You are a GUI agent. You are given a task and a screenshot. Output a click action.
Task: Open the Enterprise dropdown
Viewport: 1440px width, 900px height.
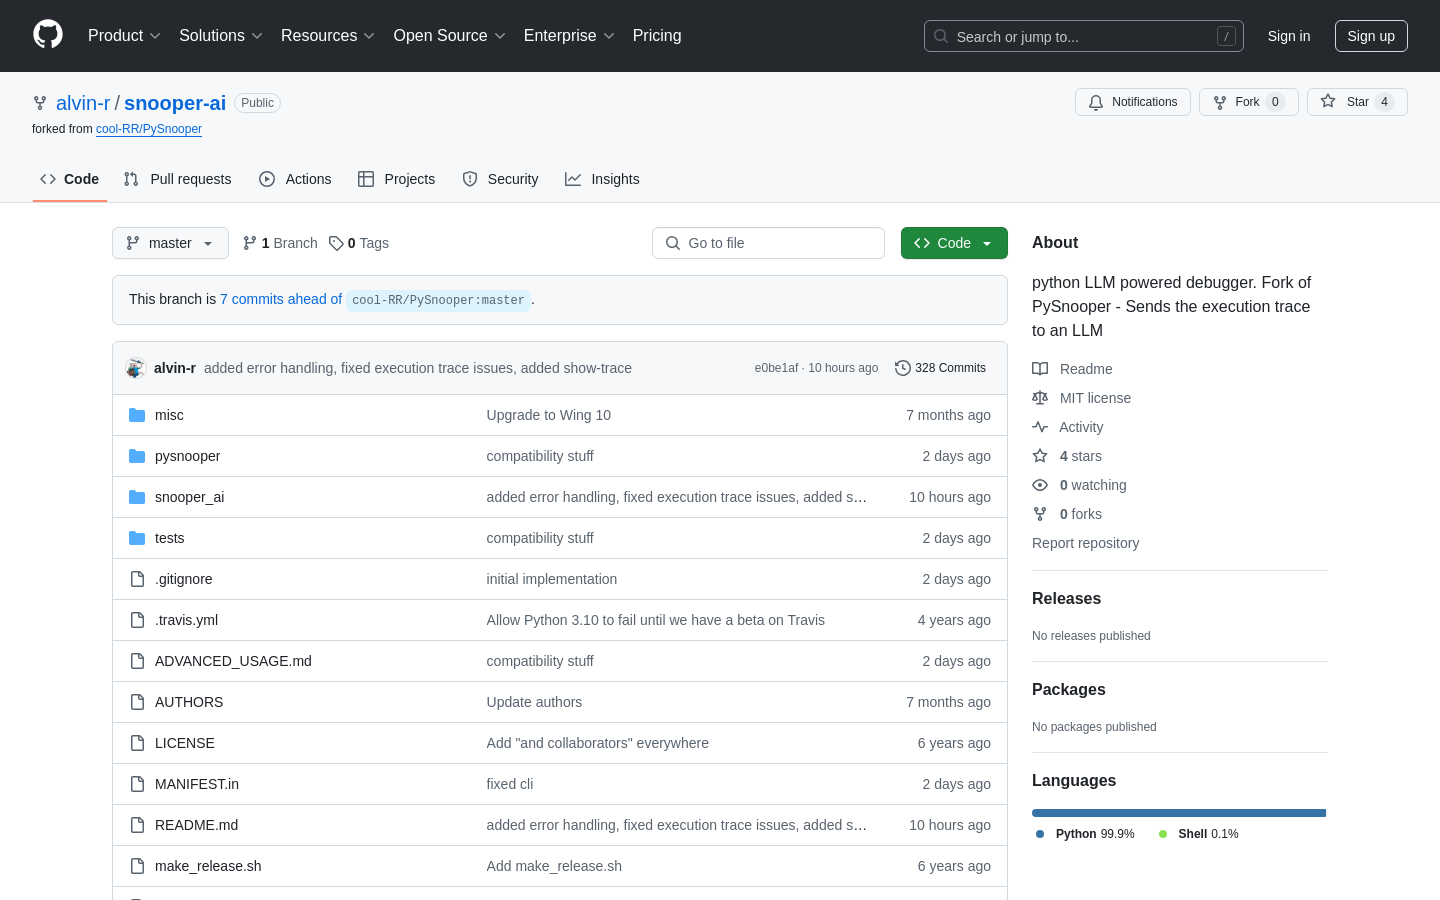570,36
